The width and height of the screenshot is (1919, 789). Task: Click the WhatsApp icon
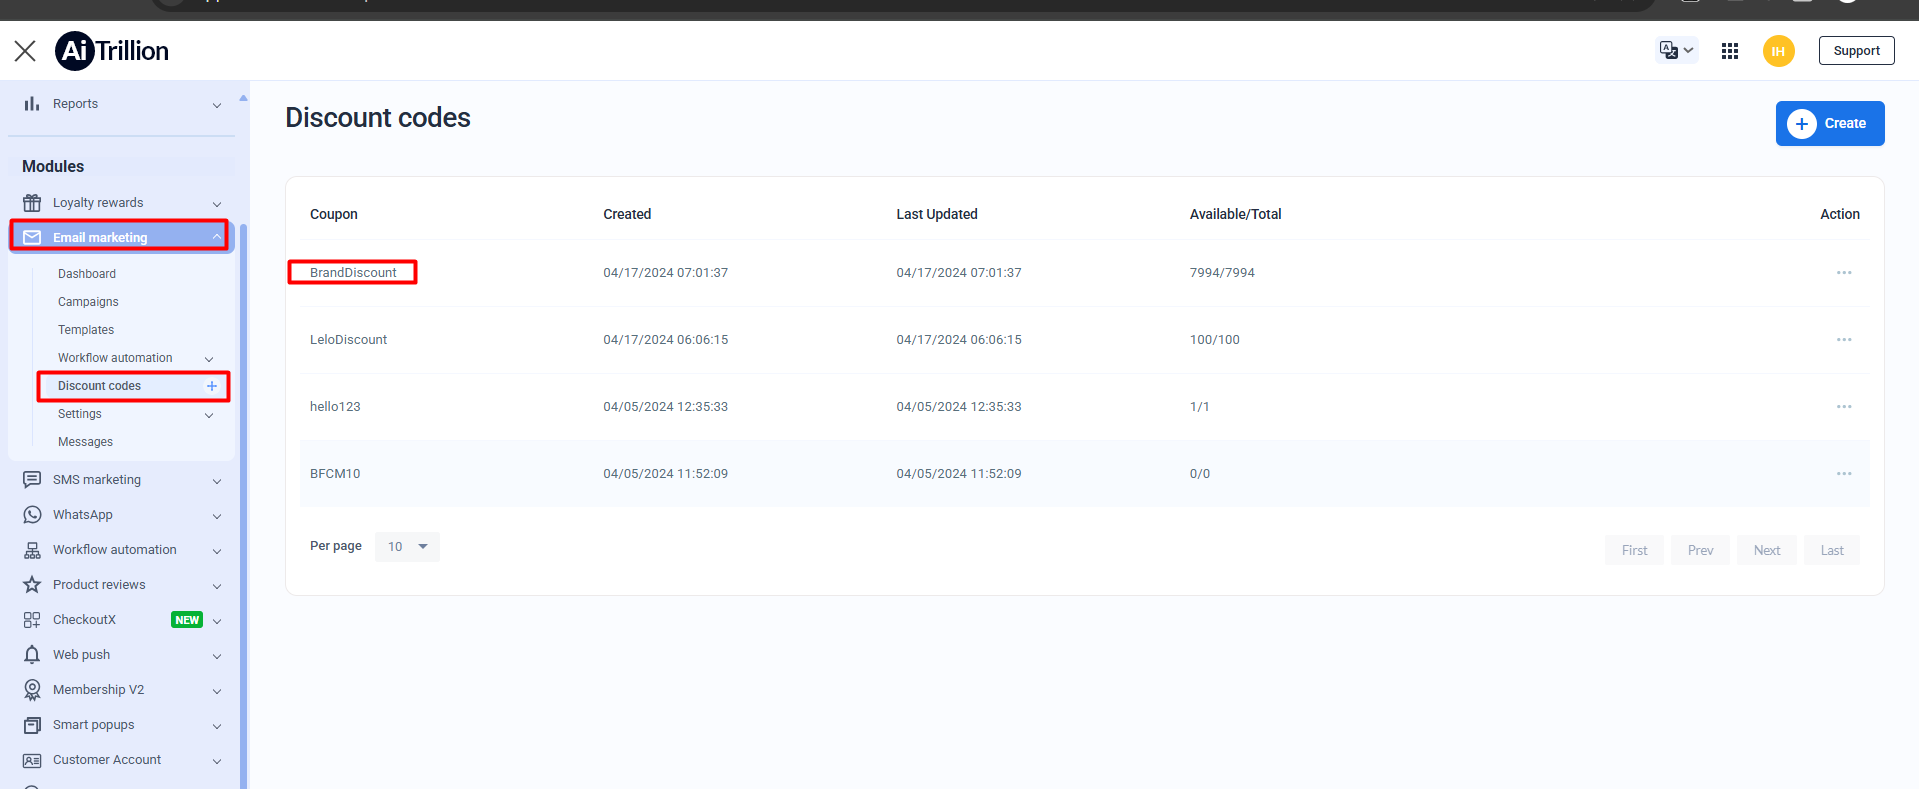pos(32,515)
